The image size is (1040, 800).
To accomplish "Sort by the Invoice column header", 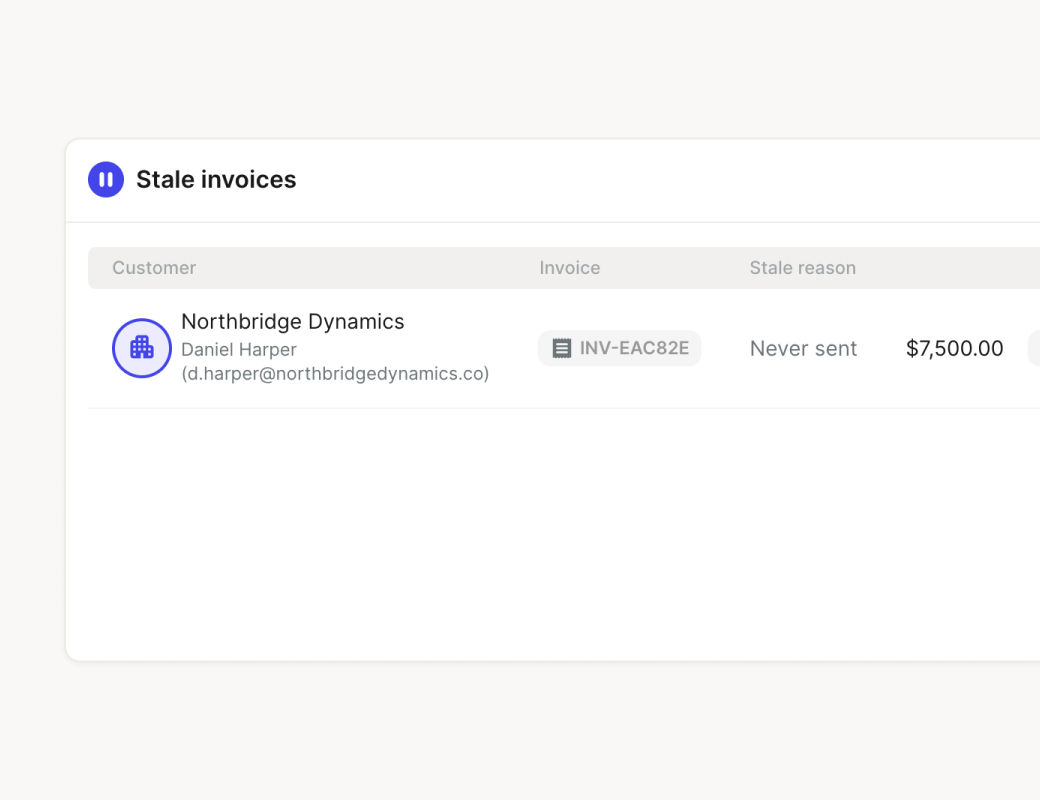I will 569,268.
